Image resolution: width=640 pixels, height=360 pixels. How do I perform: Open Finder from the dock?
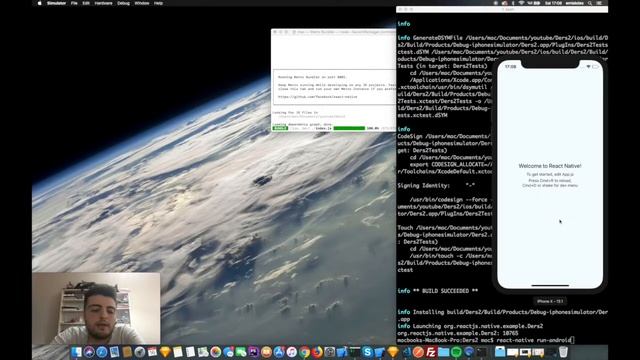pyautogui.click(x=76, y=352)
